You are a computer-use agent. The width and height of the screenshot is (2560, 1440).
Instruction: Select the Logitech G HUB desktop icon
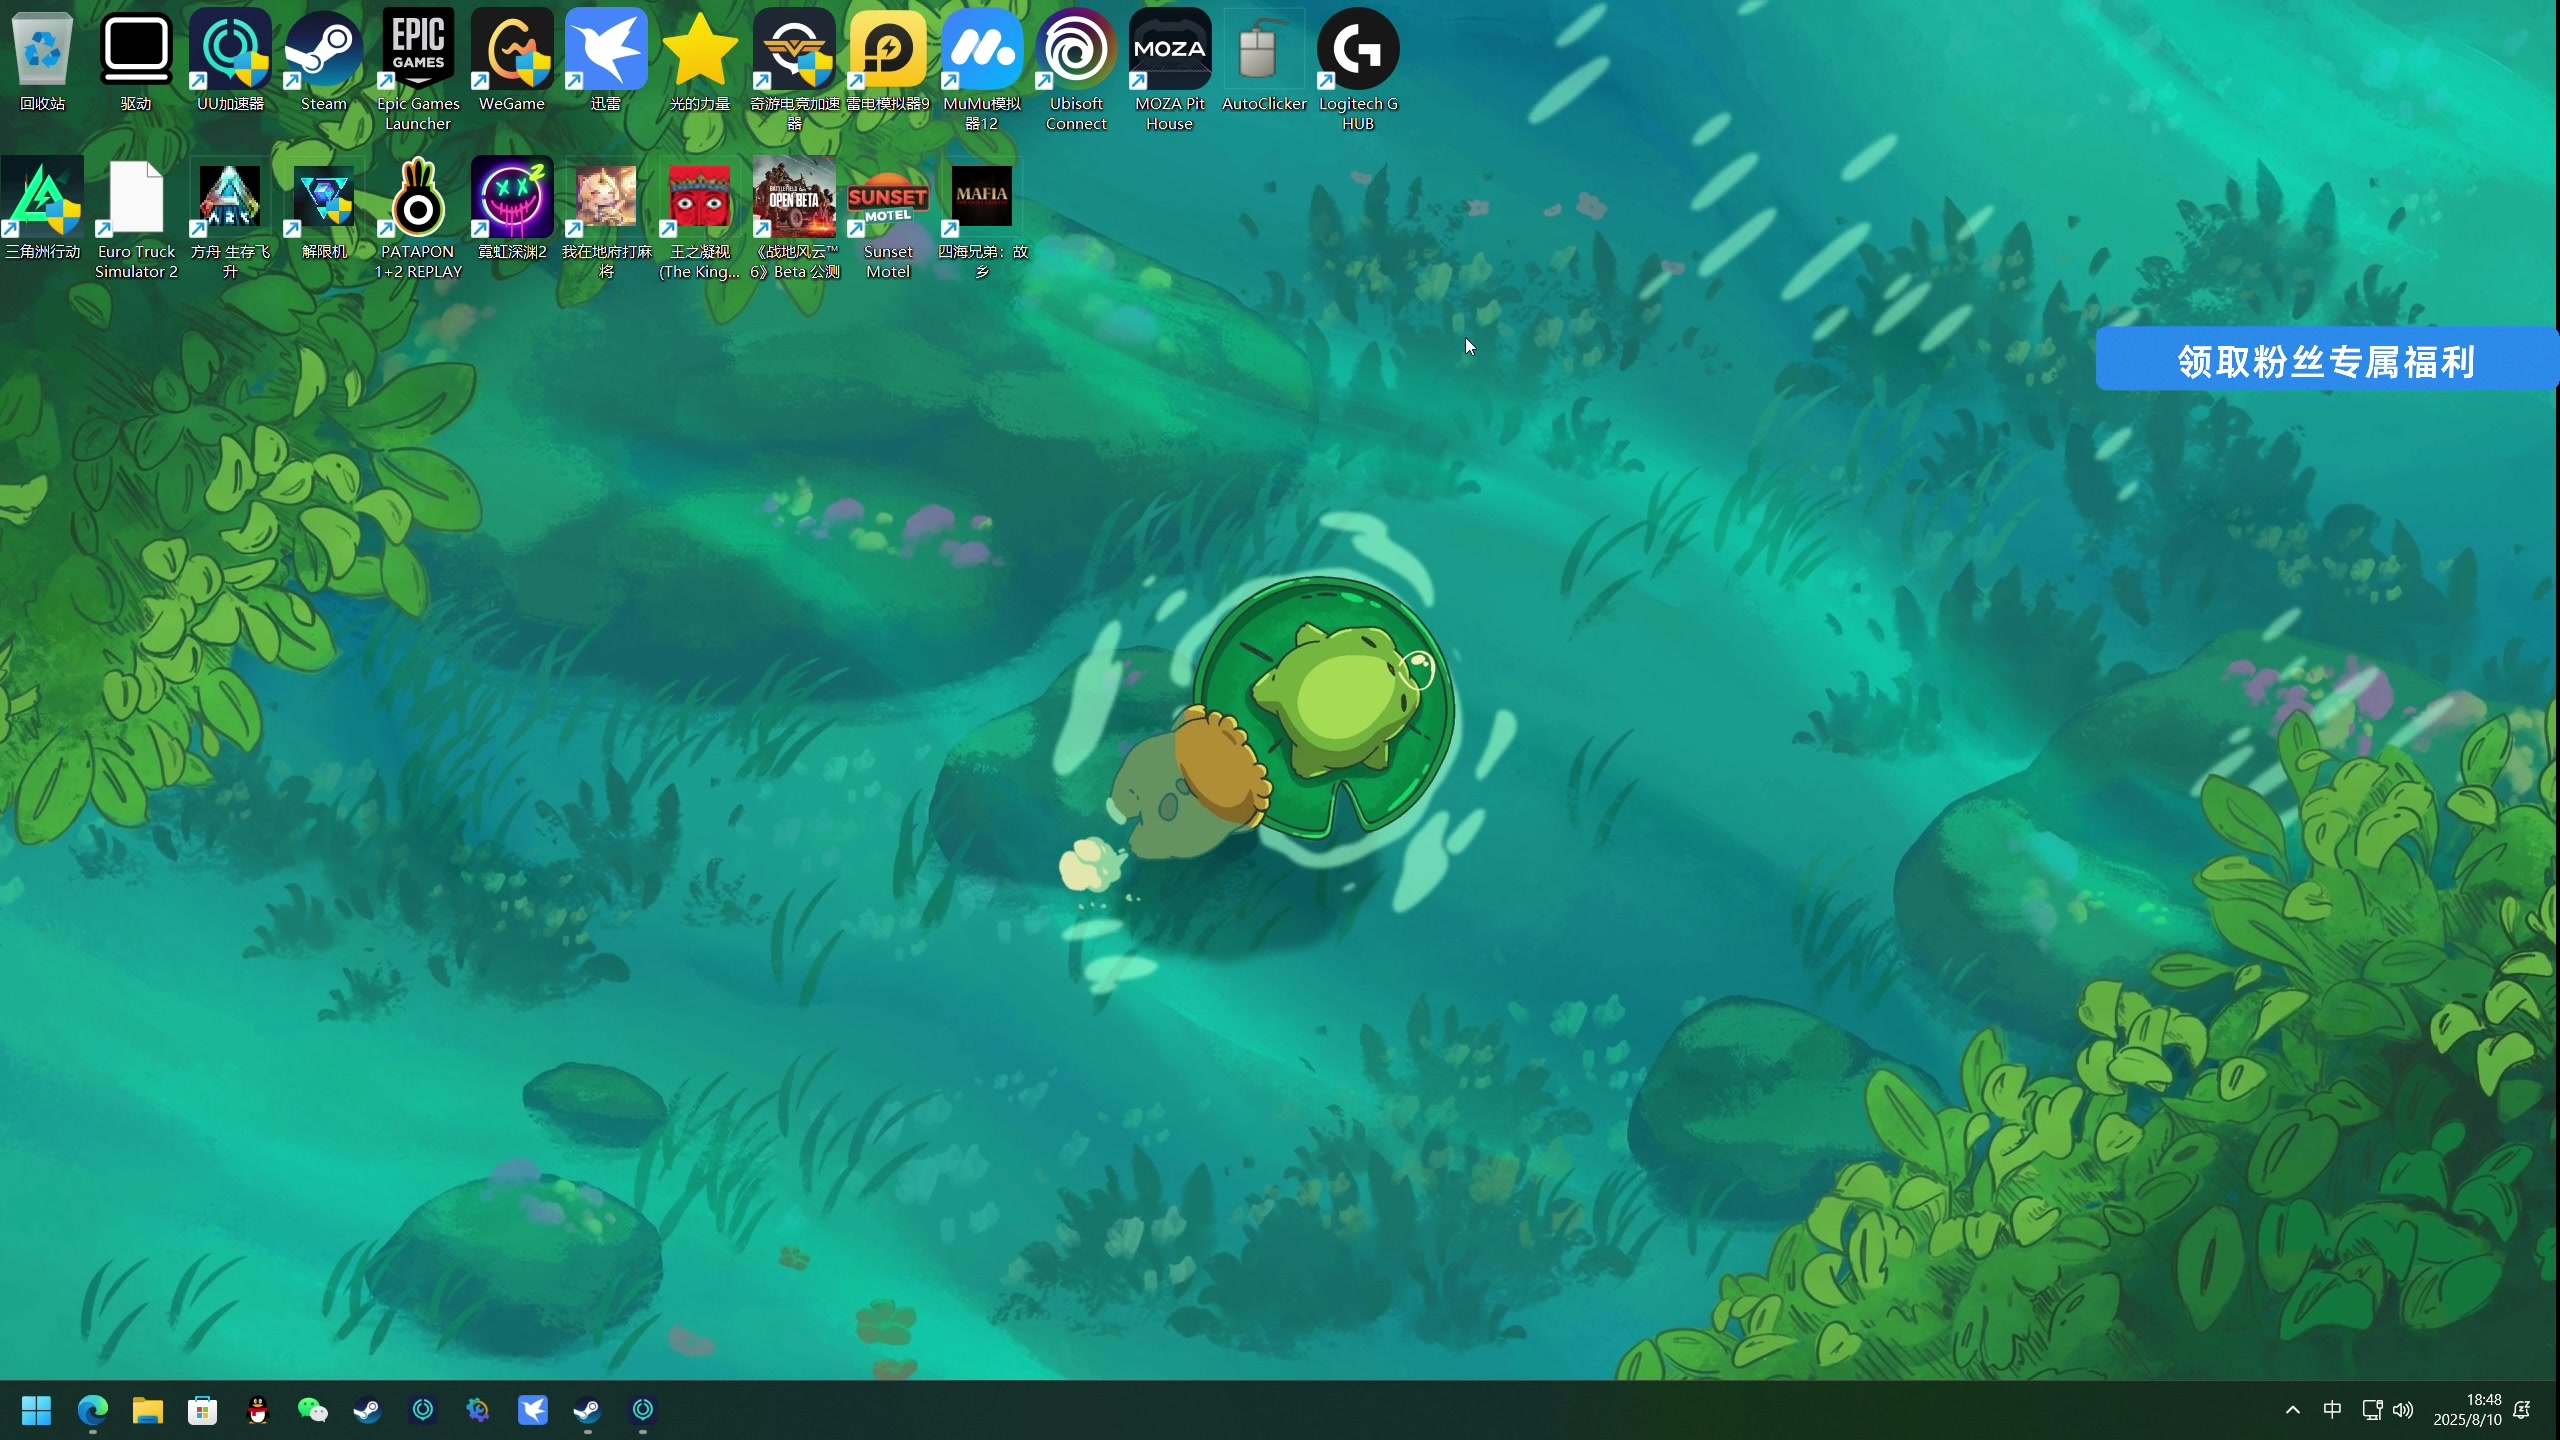(x=1358, y=70)
